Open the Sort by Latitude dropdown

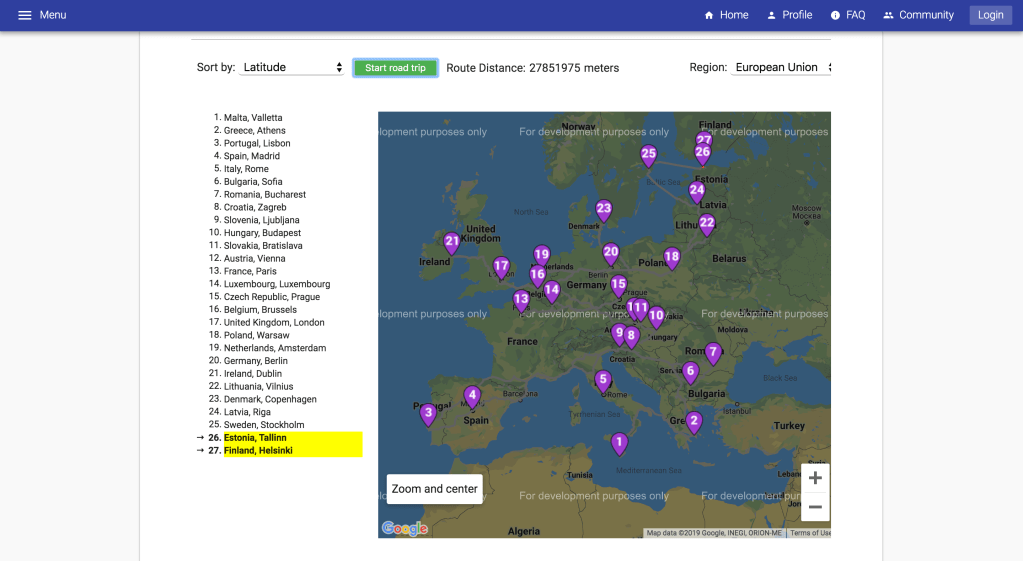point(293,68)
